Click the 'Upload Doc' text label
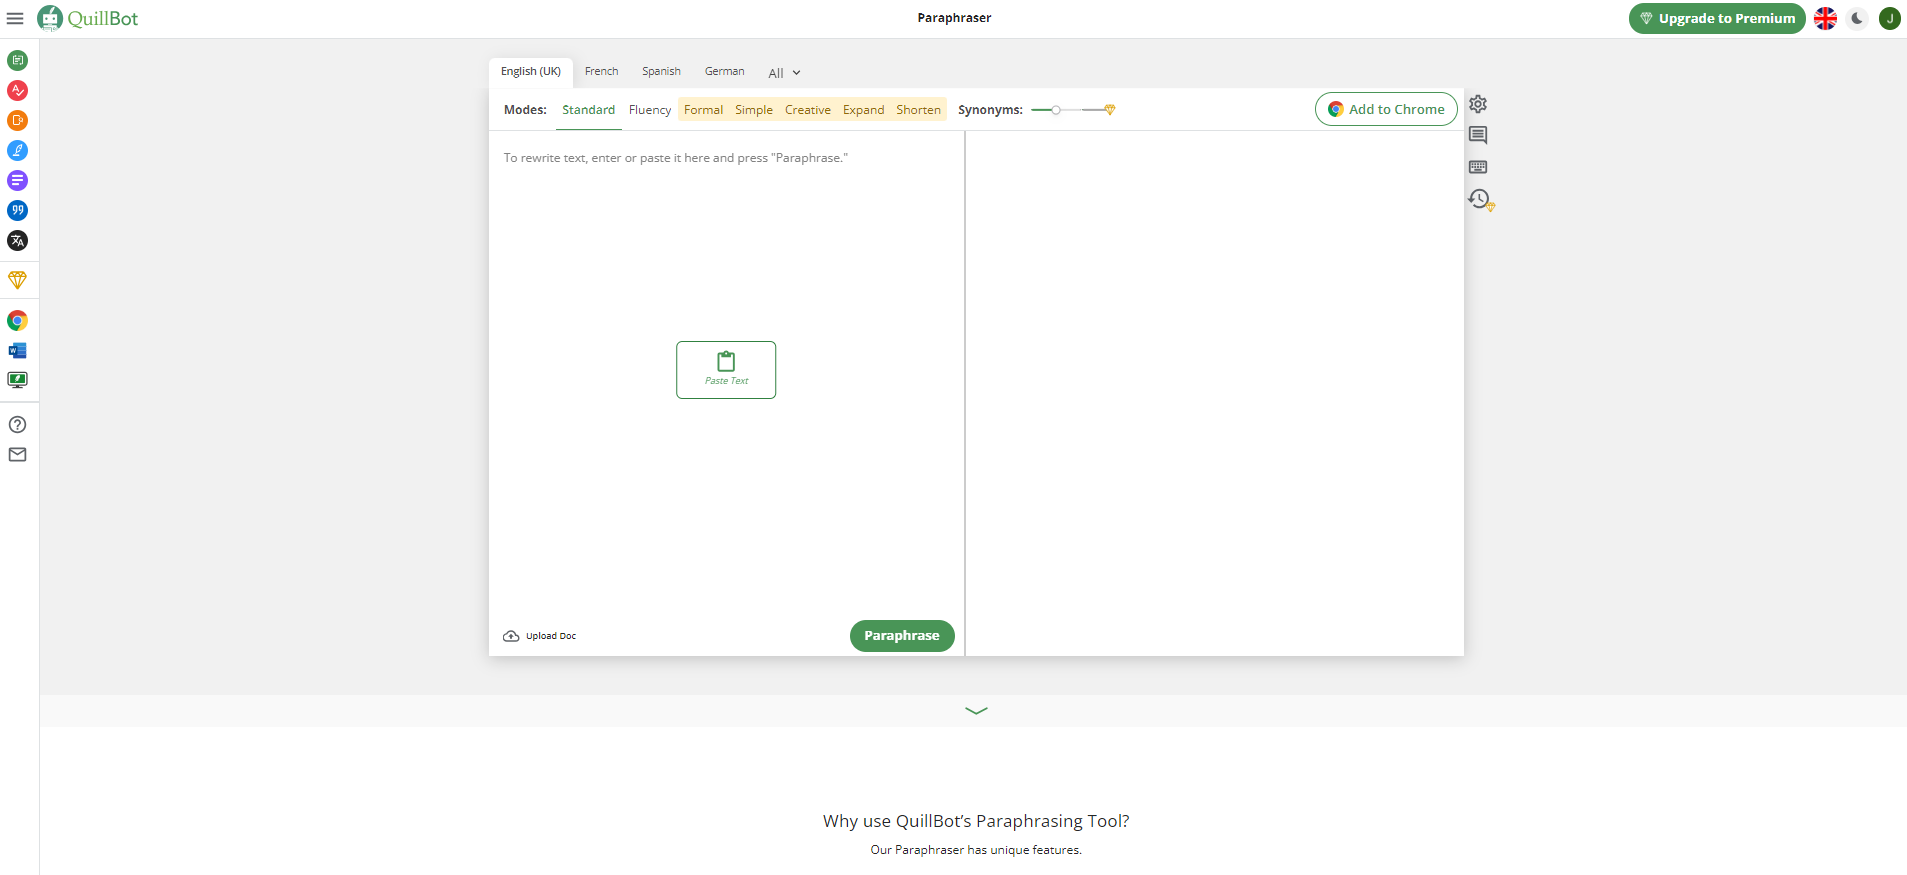1907x875 pixels. tap(551, 636)
